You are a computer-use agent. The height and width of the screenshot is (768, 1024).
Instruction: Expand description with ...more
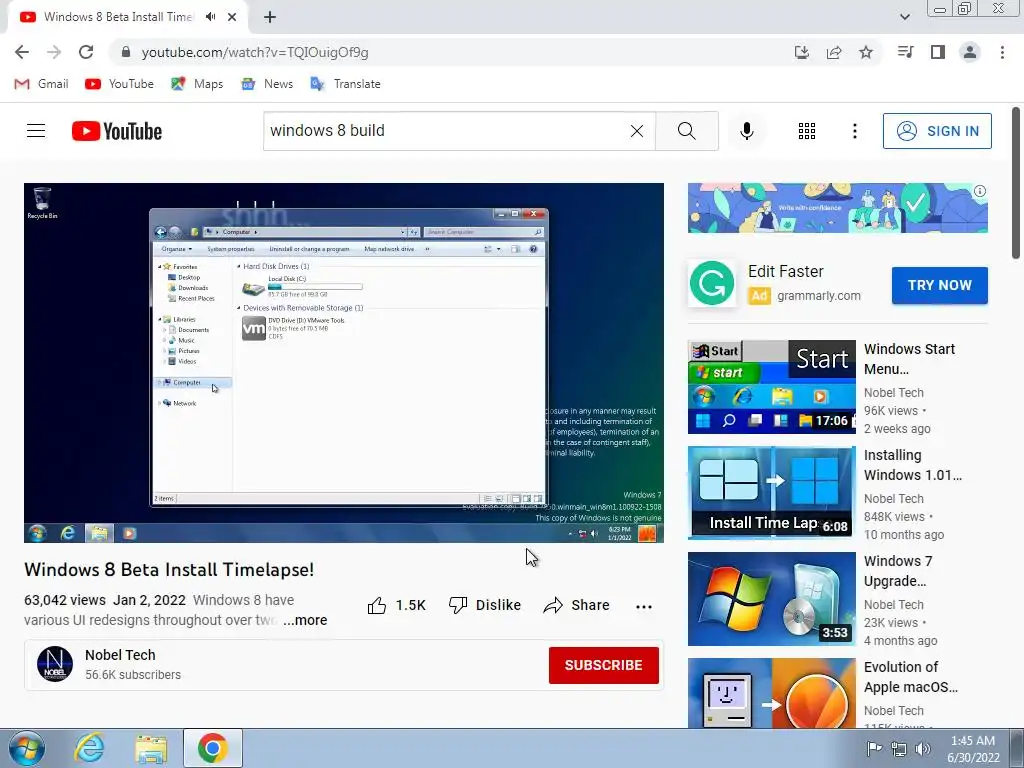(x=305, y=620)
